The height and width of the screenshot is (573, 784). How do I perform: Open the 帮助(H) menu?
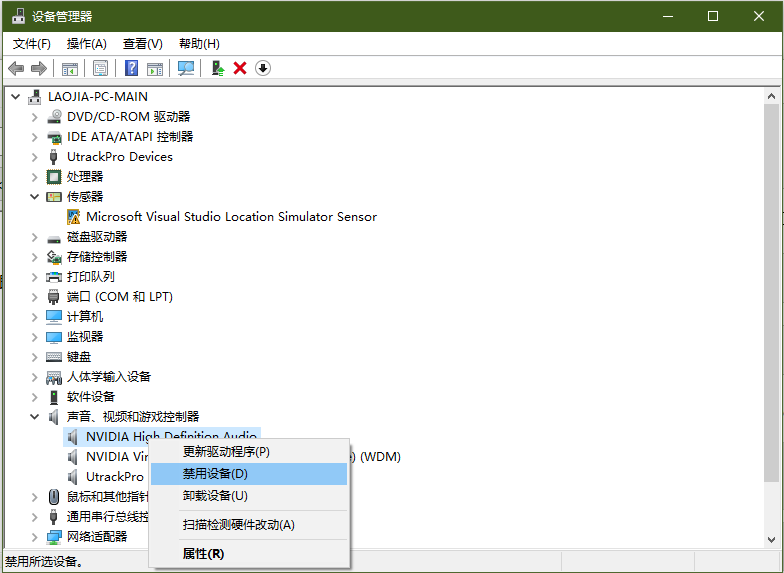pyautogui.click(x=199, y=44)
